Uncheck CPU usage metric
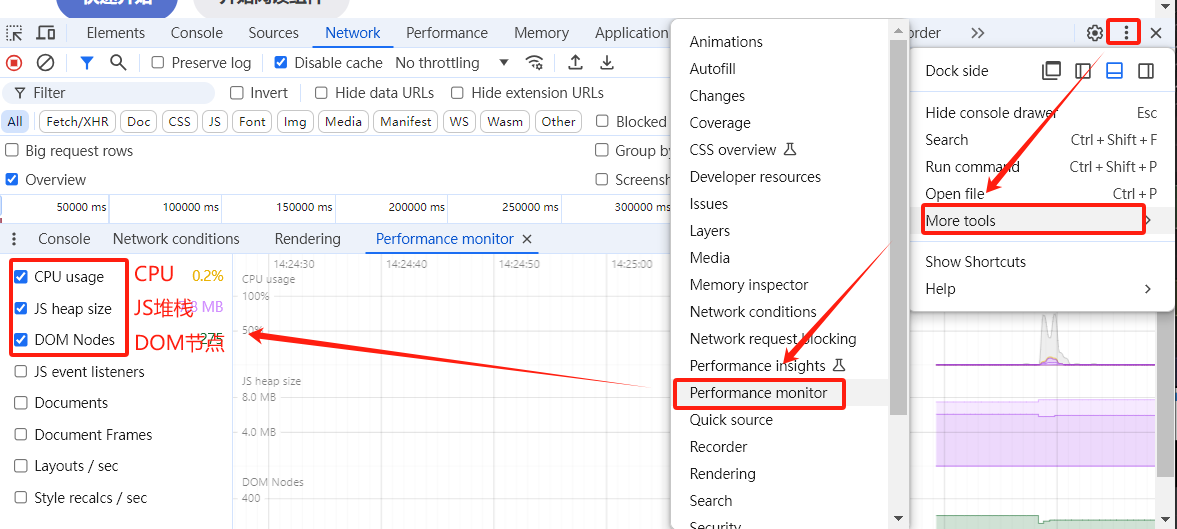This screenshot has height=529, width=1177. (x=21, y=277)
